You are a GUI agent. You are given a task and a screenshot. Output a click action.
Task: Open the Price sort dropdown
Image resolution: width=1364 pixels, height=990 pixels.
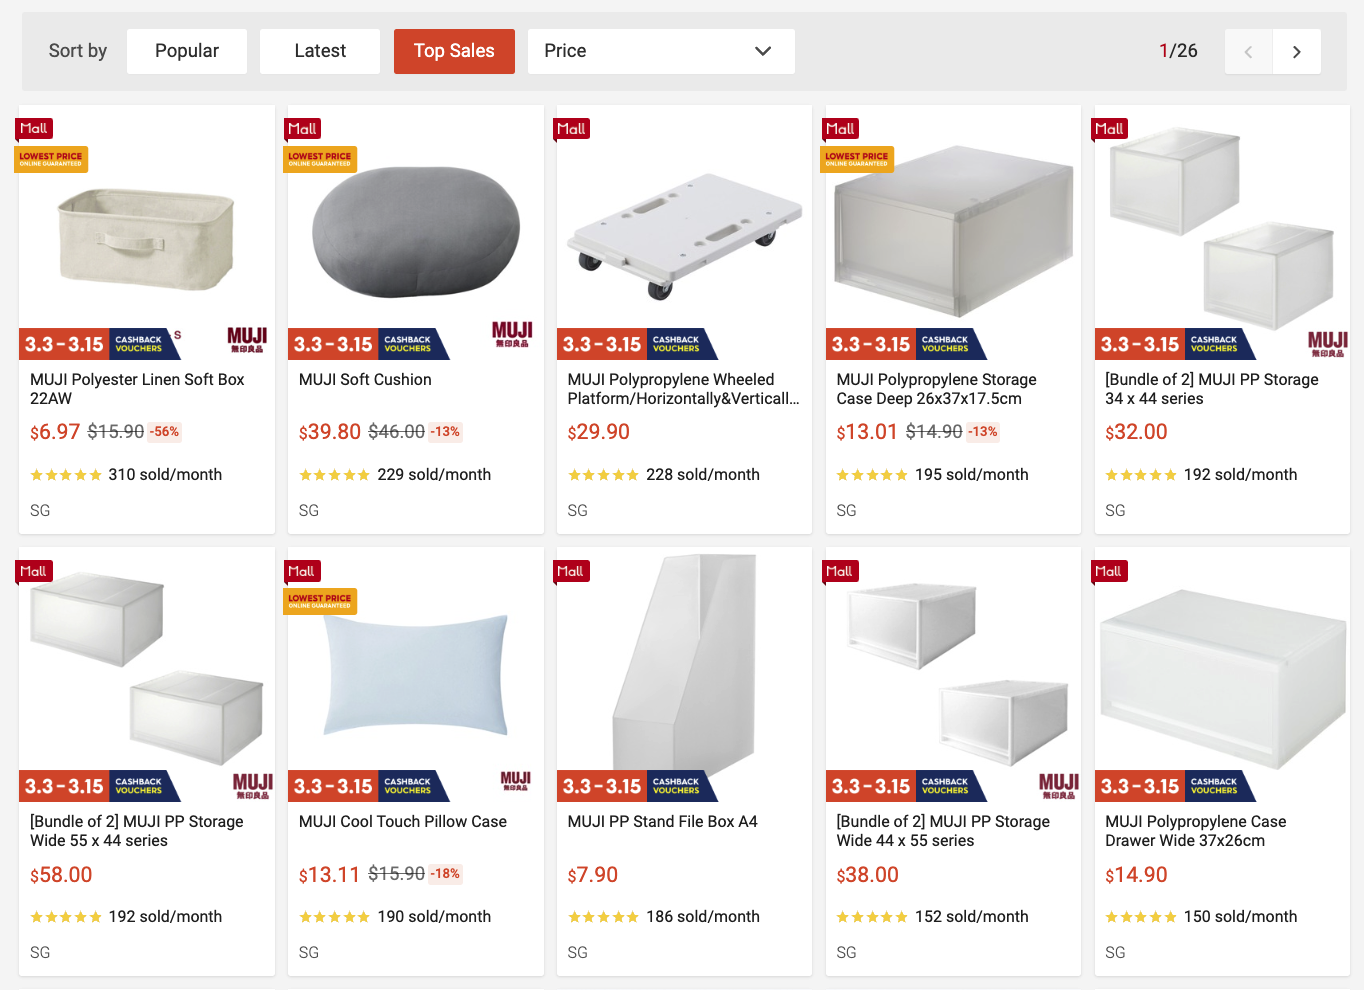pos(660,51)
